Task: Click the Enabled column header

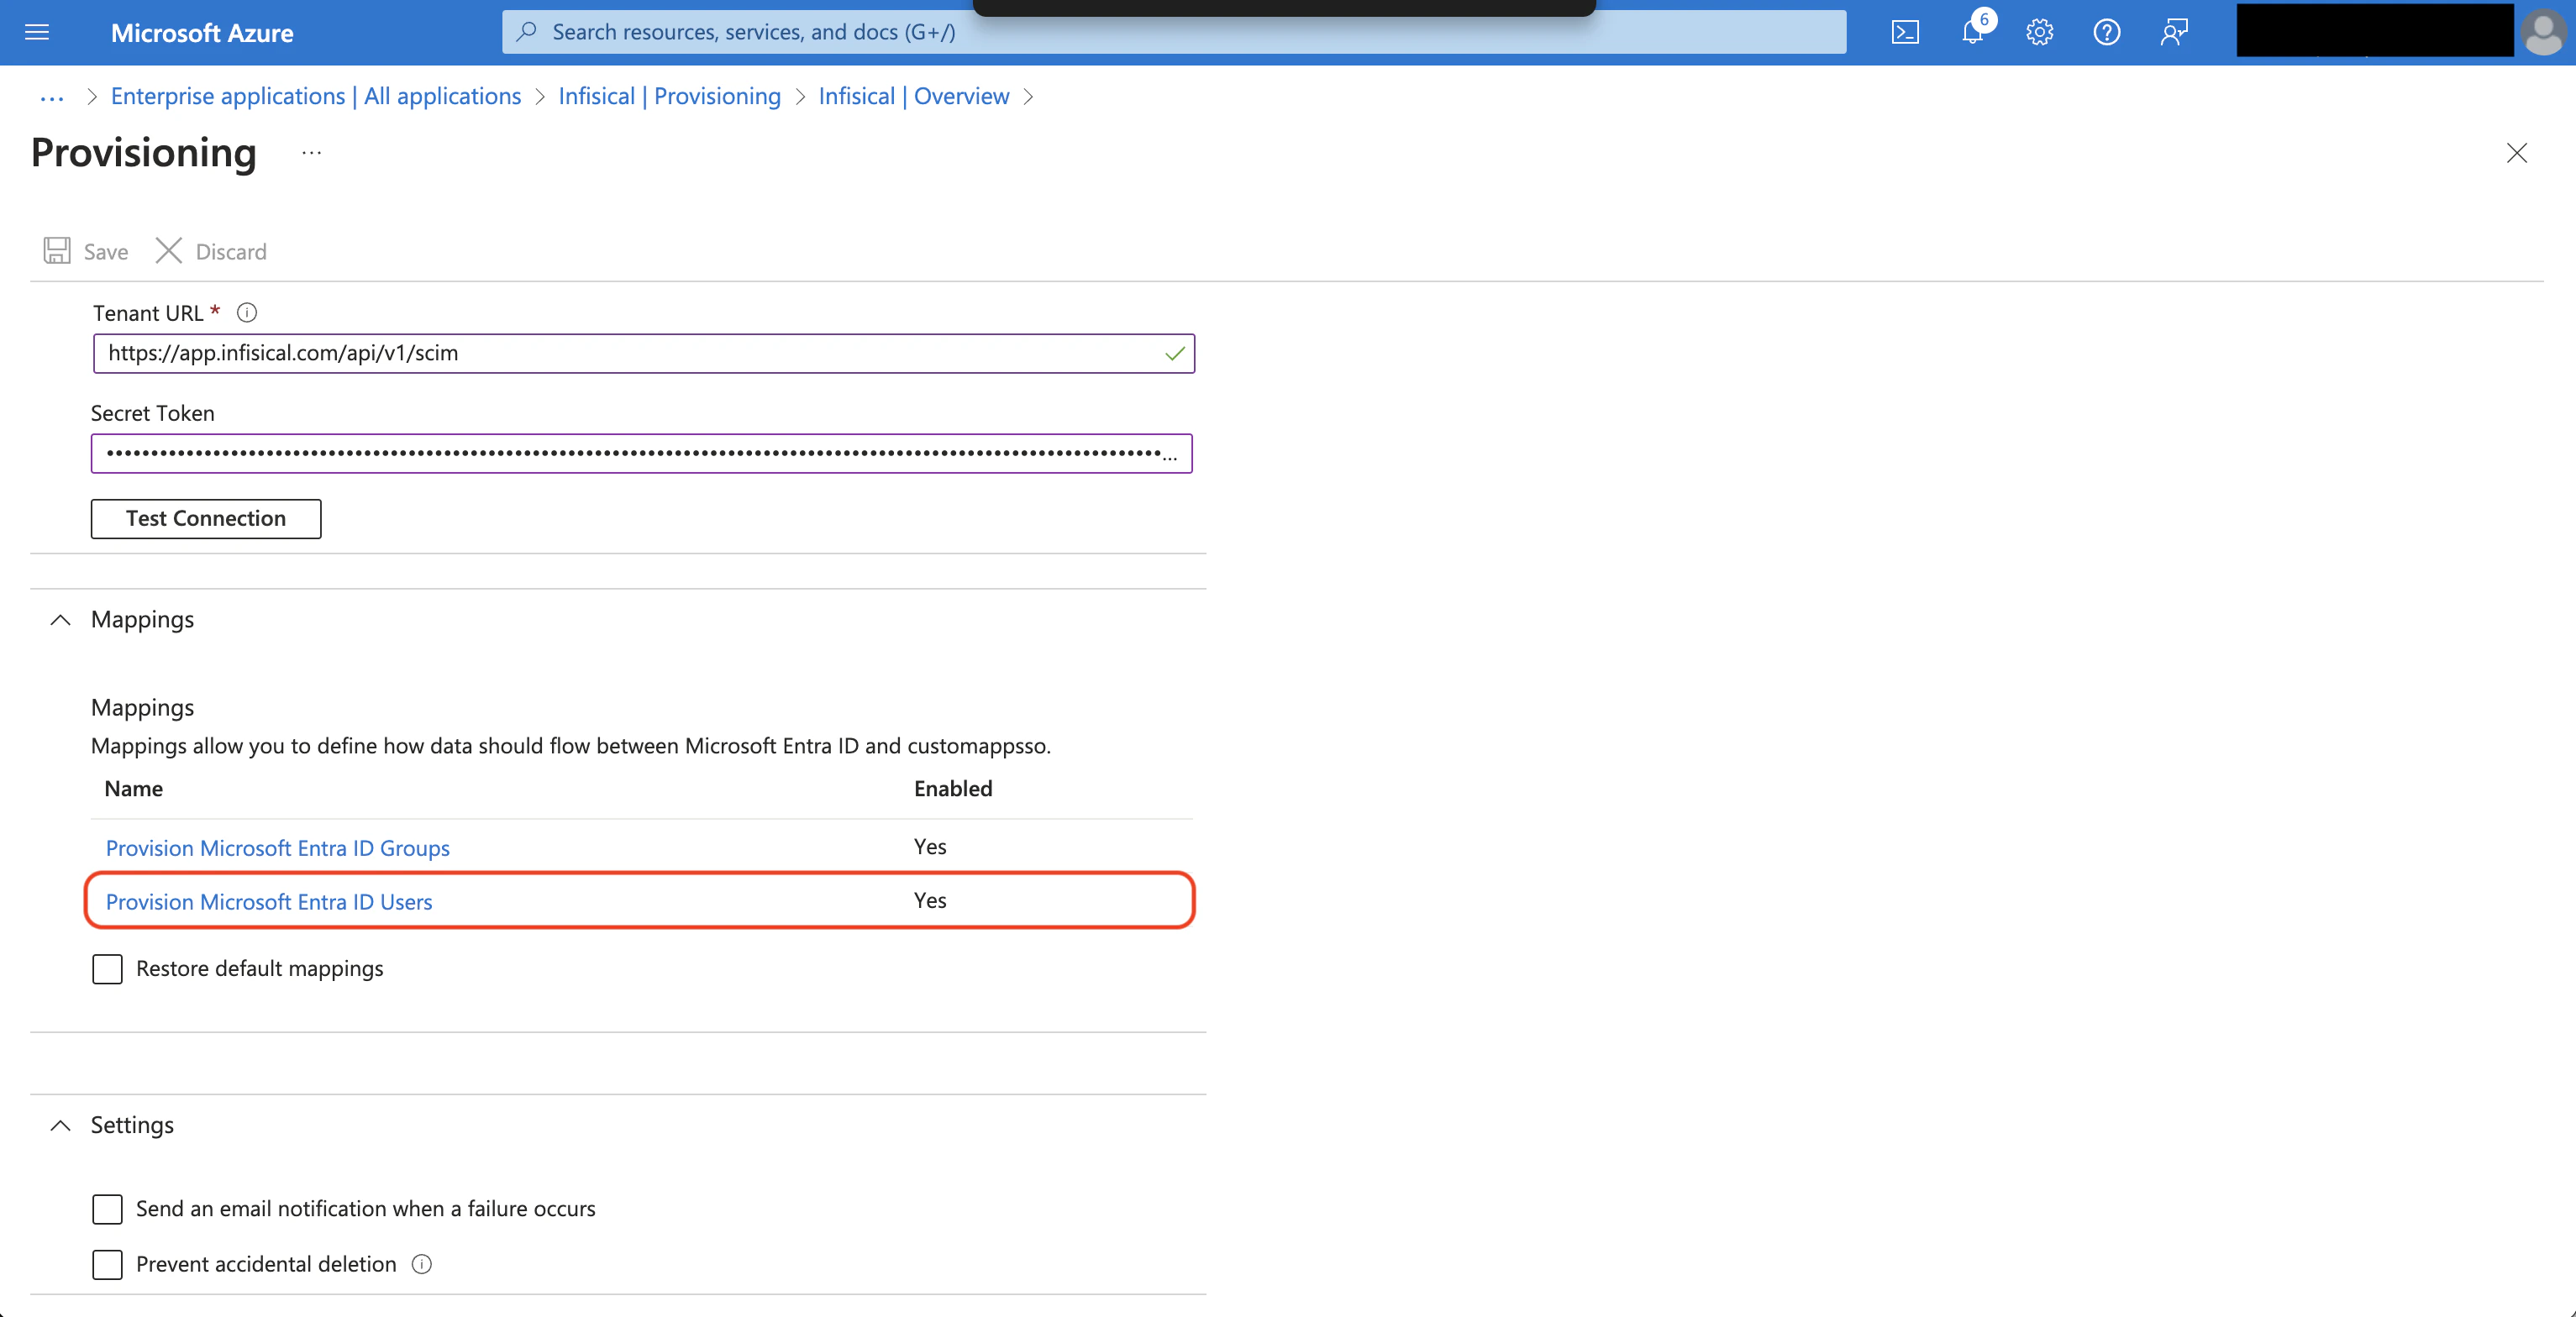Action: click(x=953, y=788)
